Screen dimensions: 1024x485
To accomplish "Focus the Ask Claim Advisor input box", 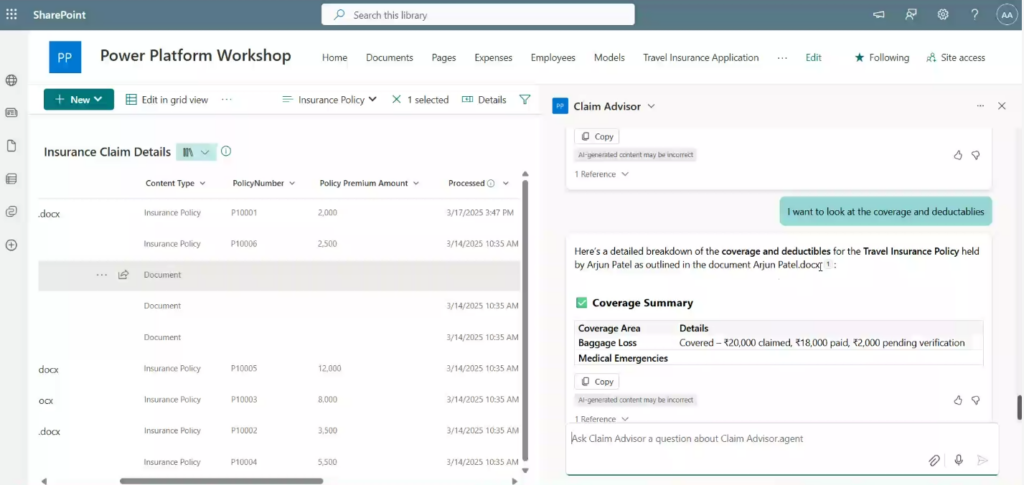I will (x=782, y=439).
